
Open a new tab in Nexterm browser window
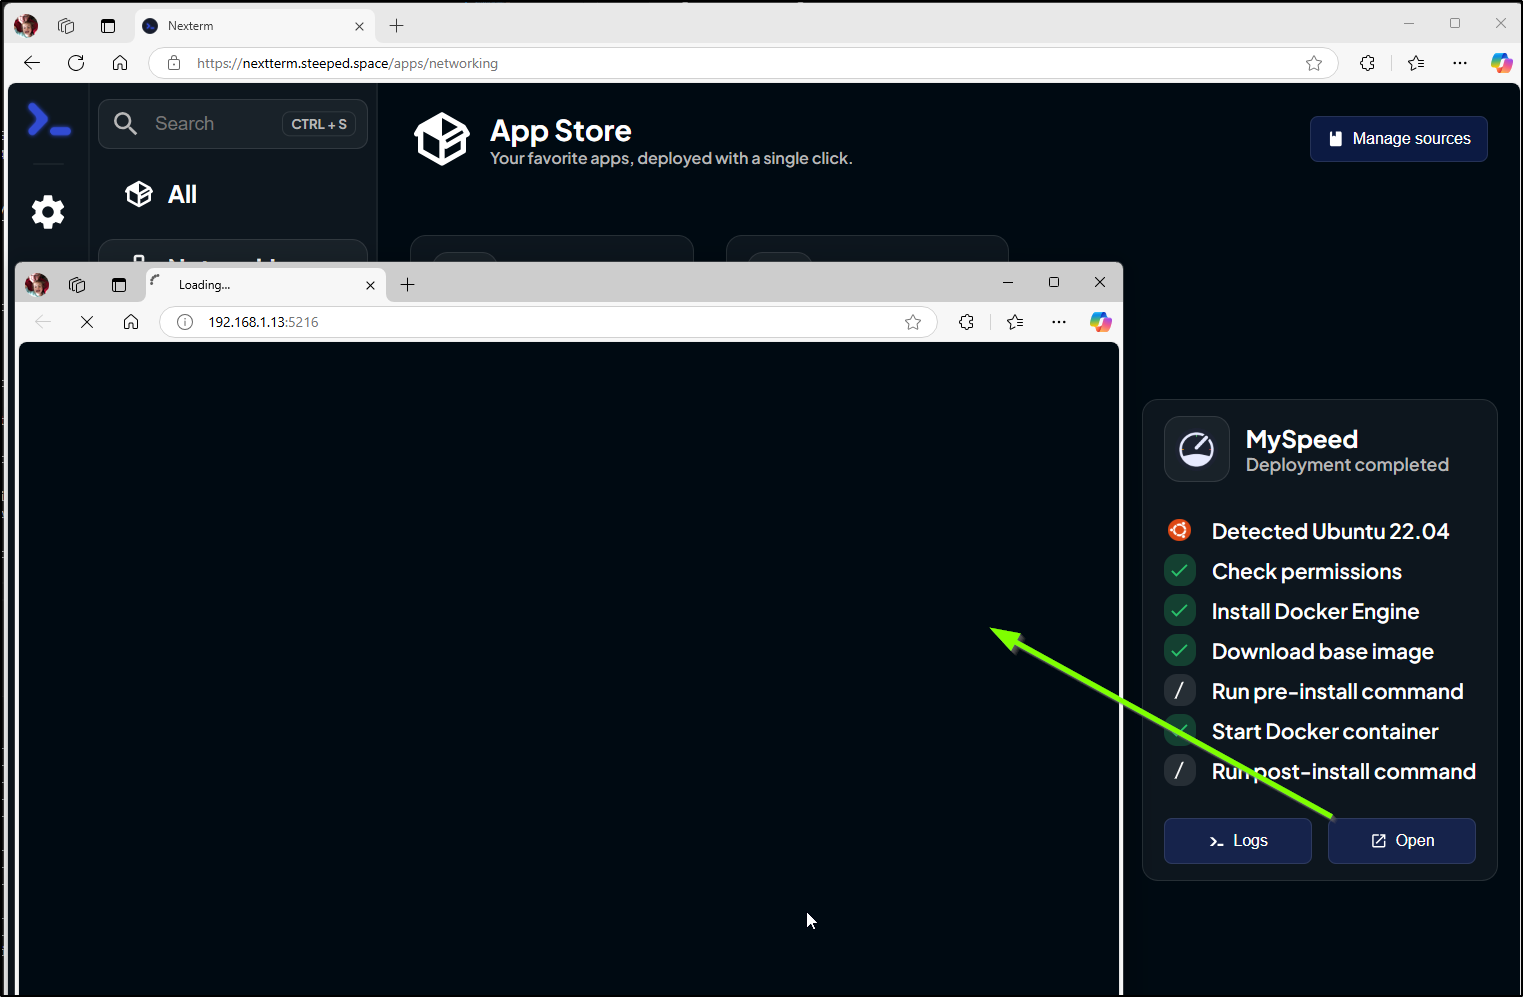pos(396,26)
